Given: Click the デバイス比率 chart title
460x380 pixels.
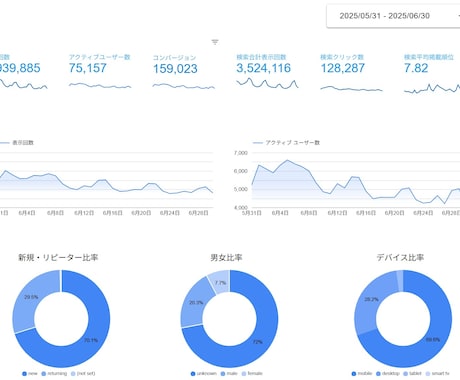Looking at the screenshot, I should (x=400, y=257).
